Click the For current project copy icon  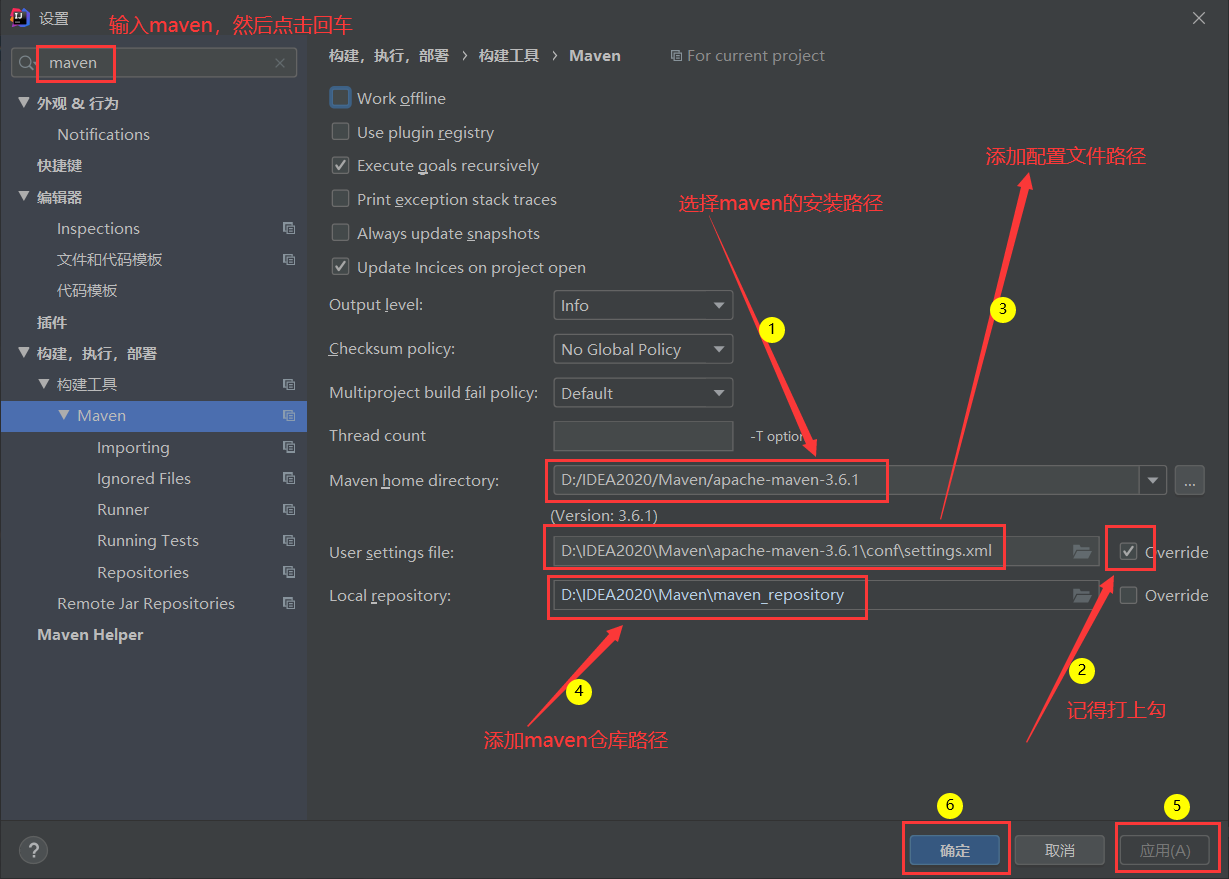(677, 56)
